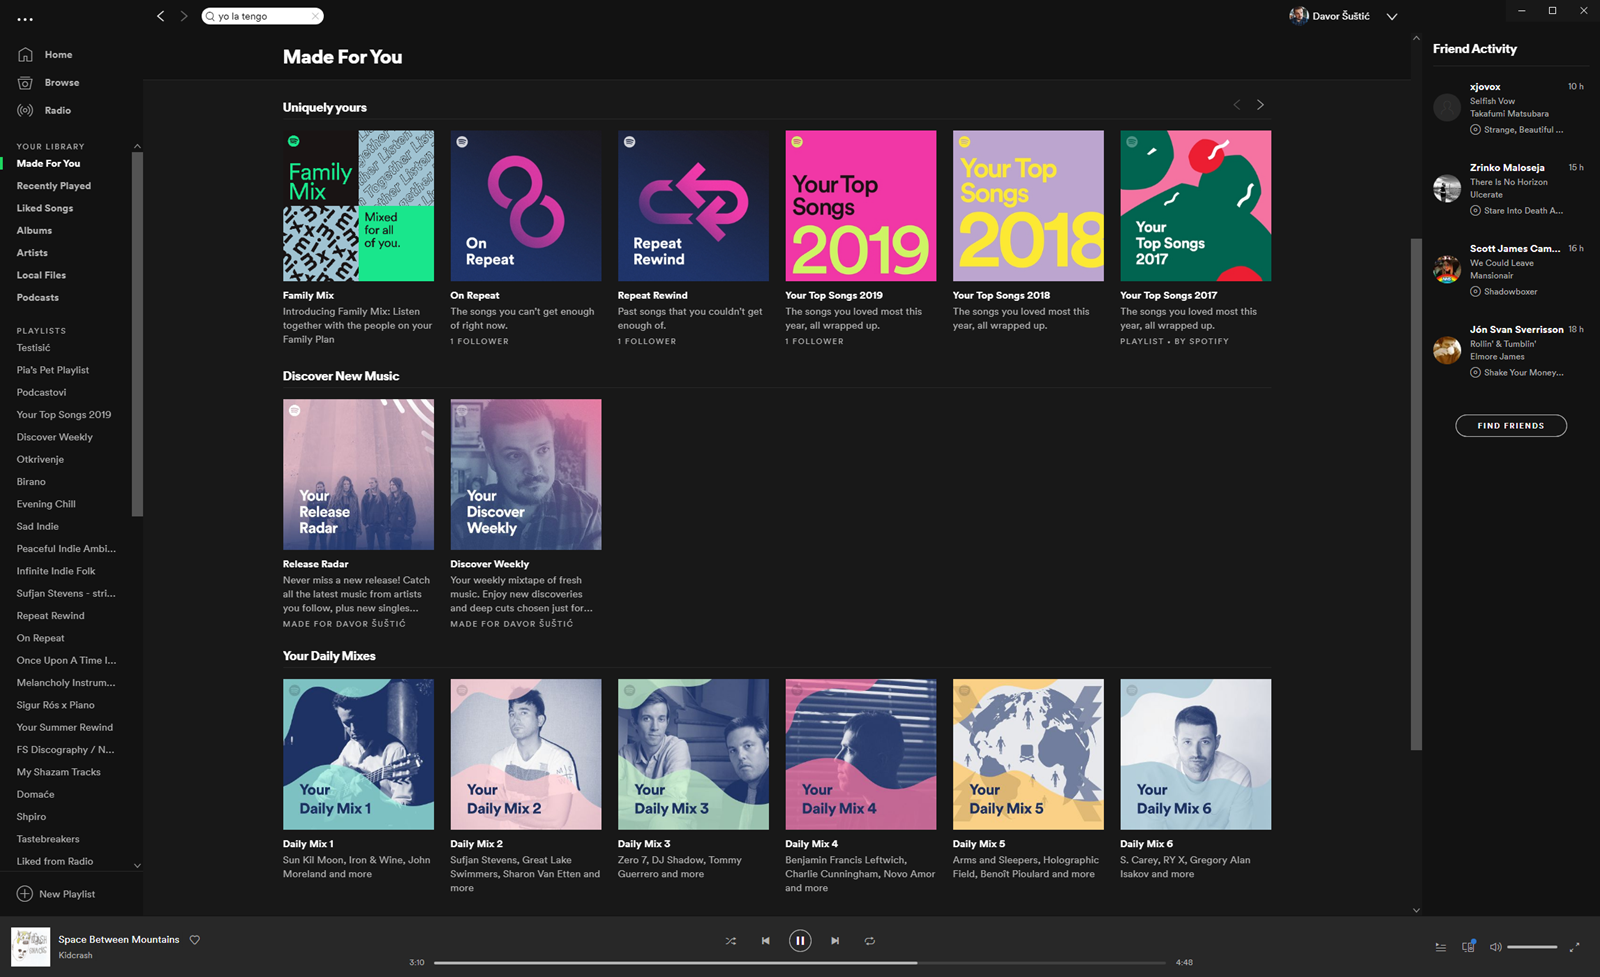The width and height of the screenshot is (1600, 977).
Task: Open the 'Stare Into Death A...' album link
Action: [1523, 211]
